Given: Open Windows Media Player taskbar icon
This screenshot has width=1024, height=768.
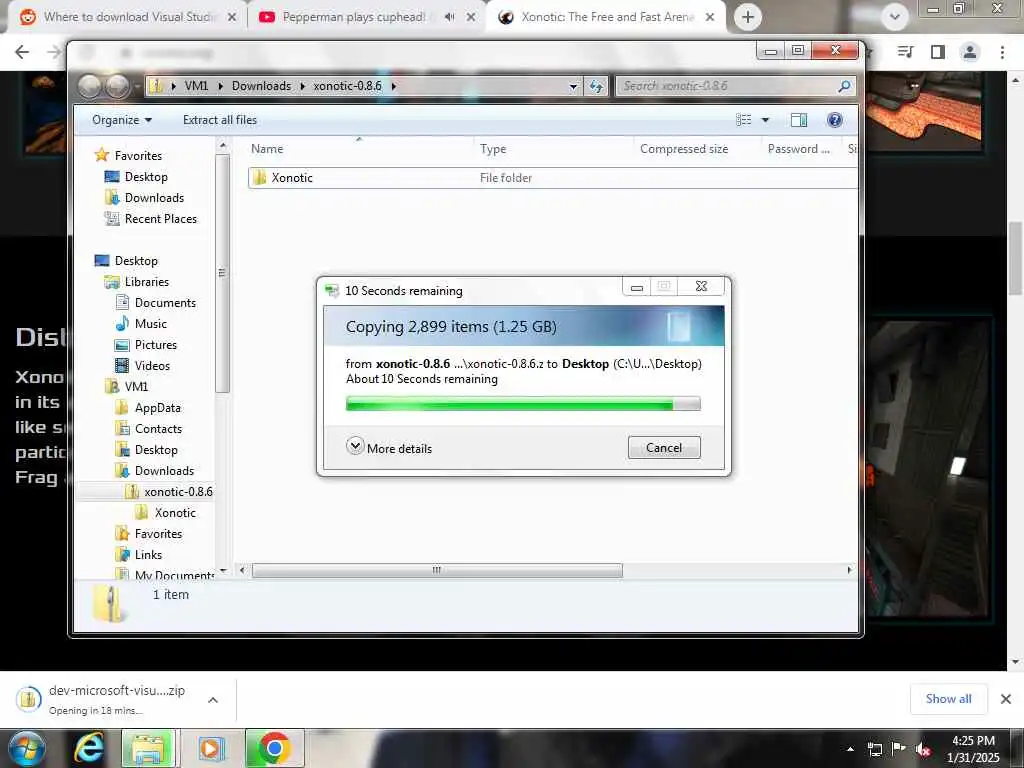Looking at the screenshot, I should [210, 748].
